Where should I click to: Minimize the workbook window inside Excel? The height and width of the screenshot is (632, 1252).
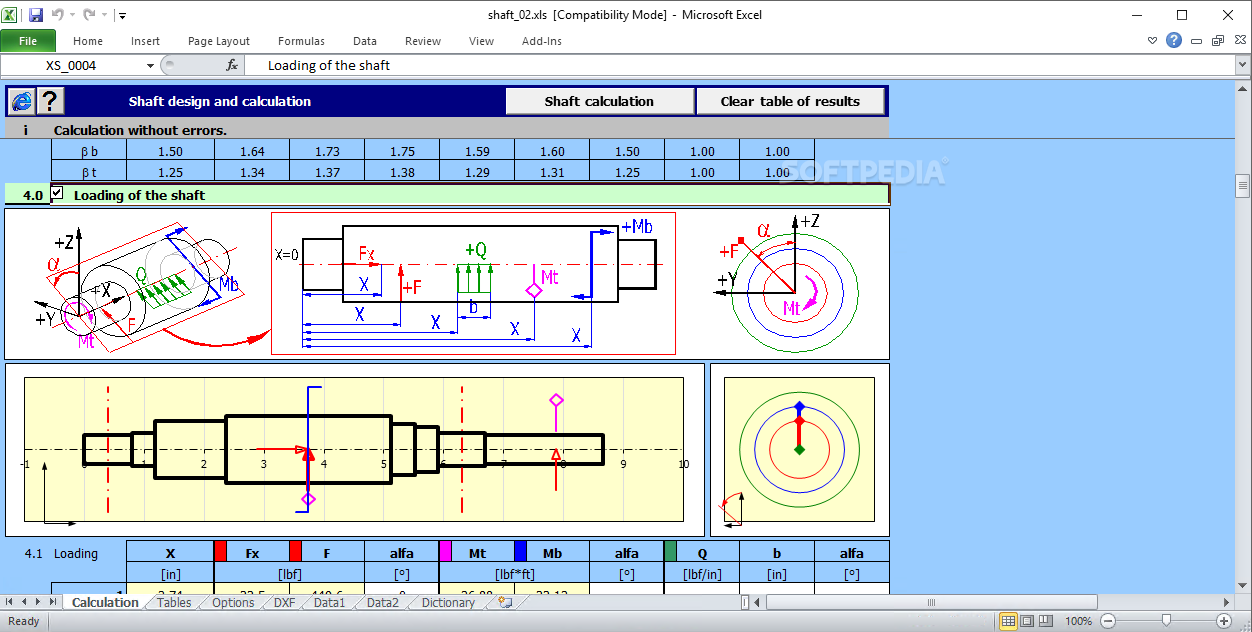point(1197,41)
